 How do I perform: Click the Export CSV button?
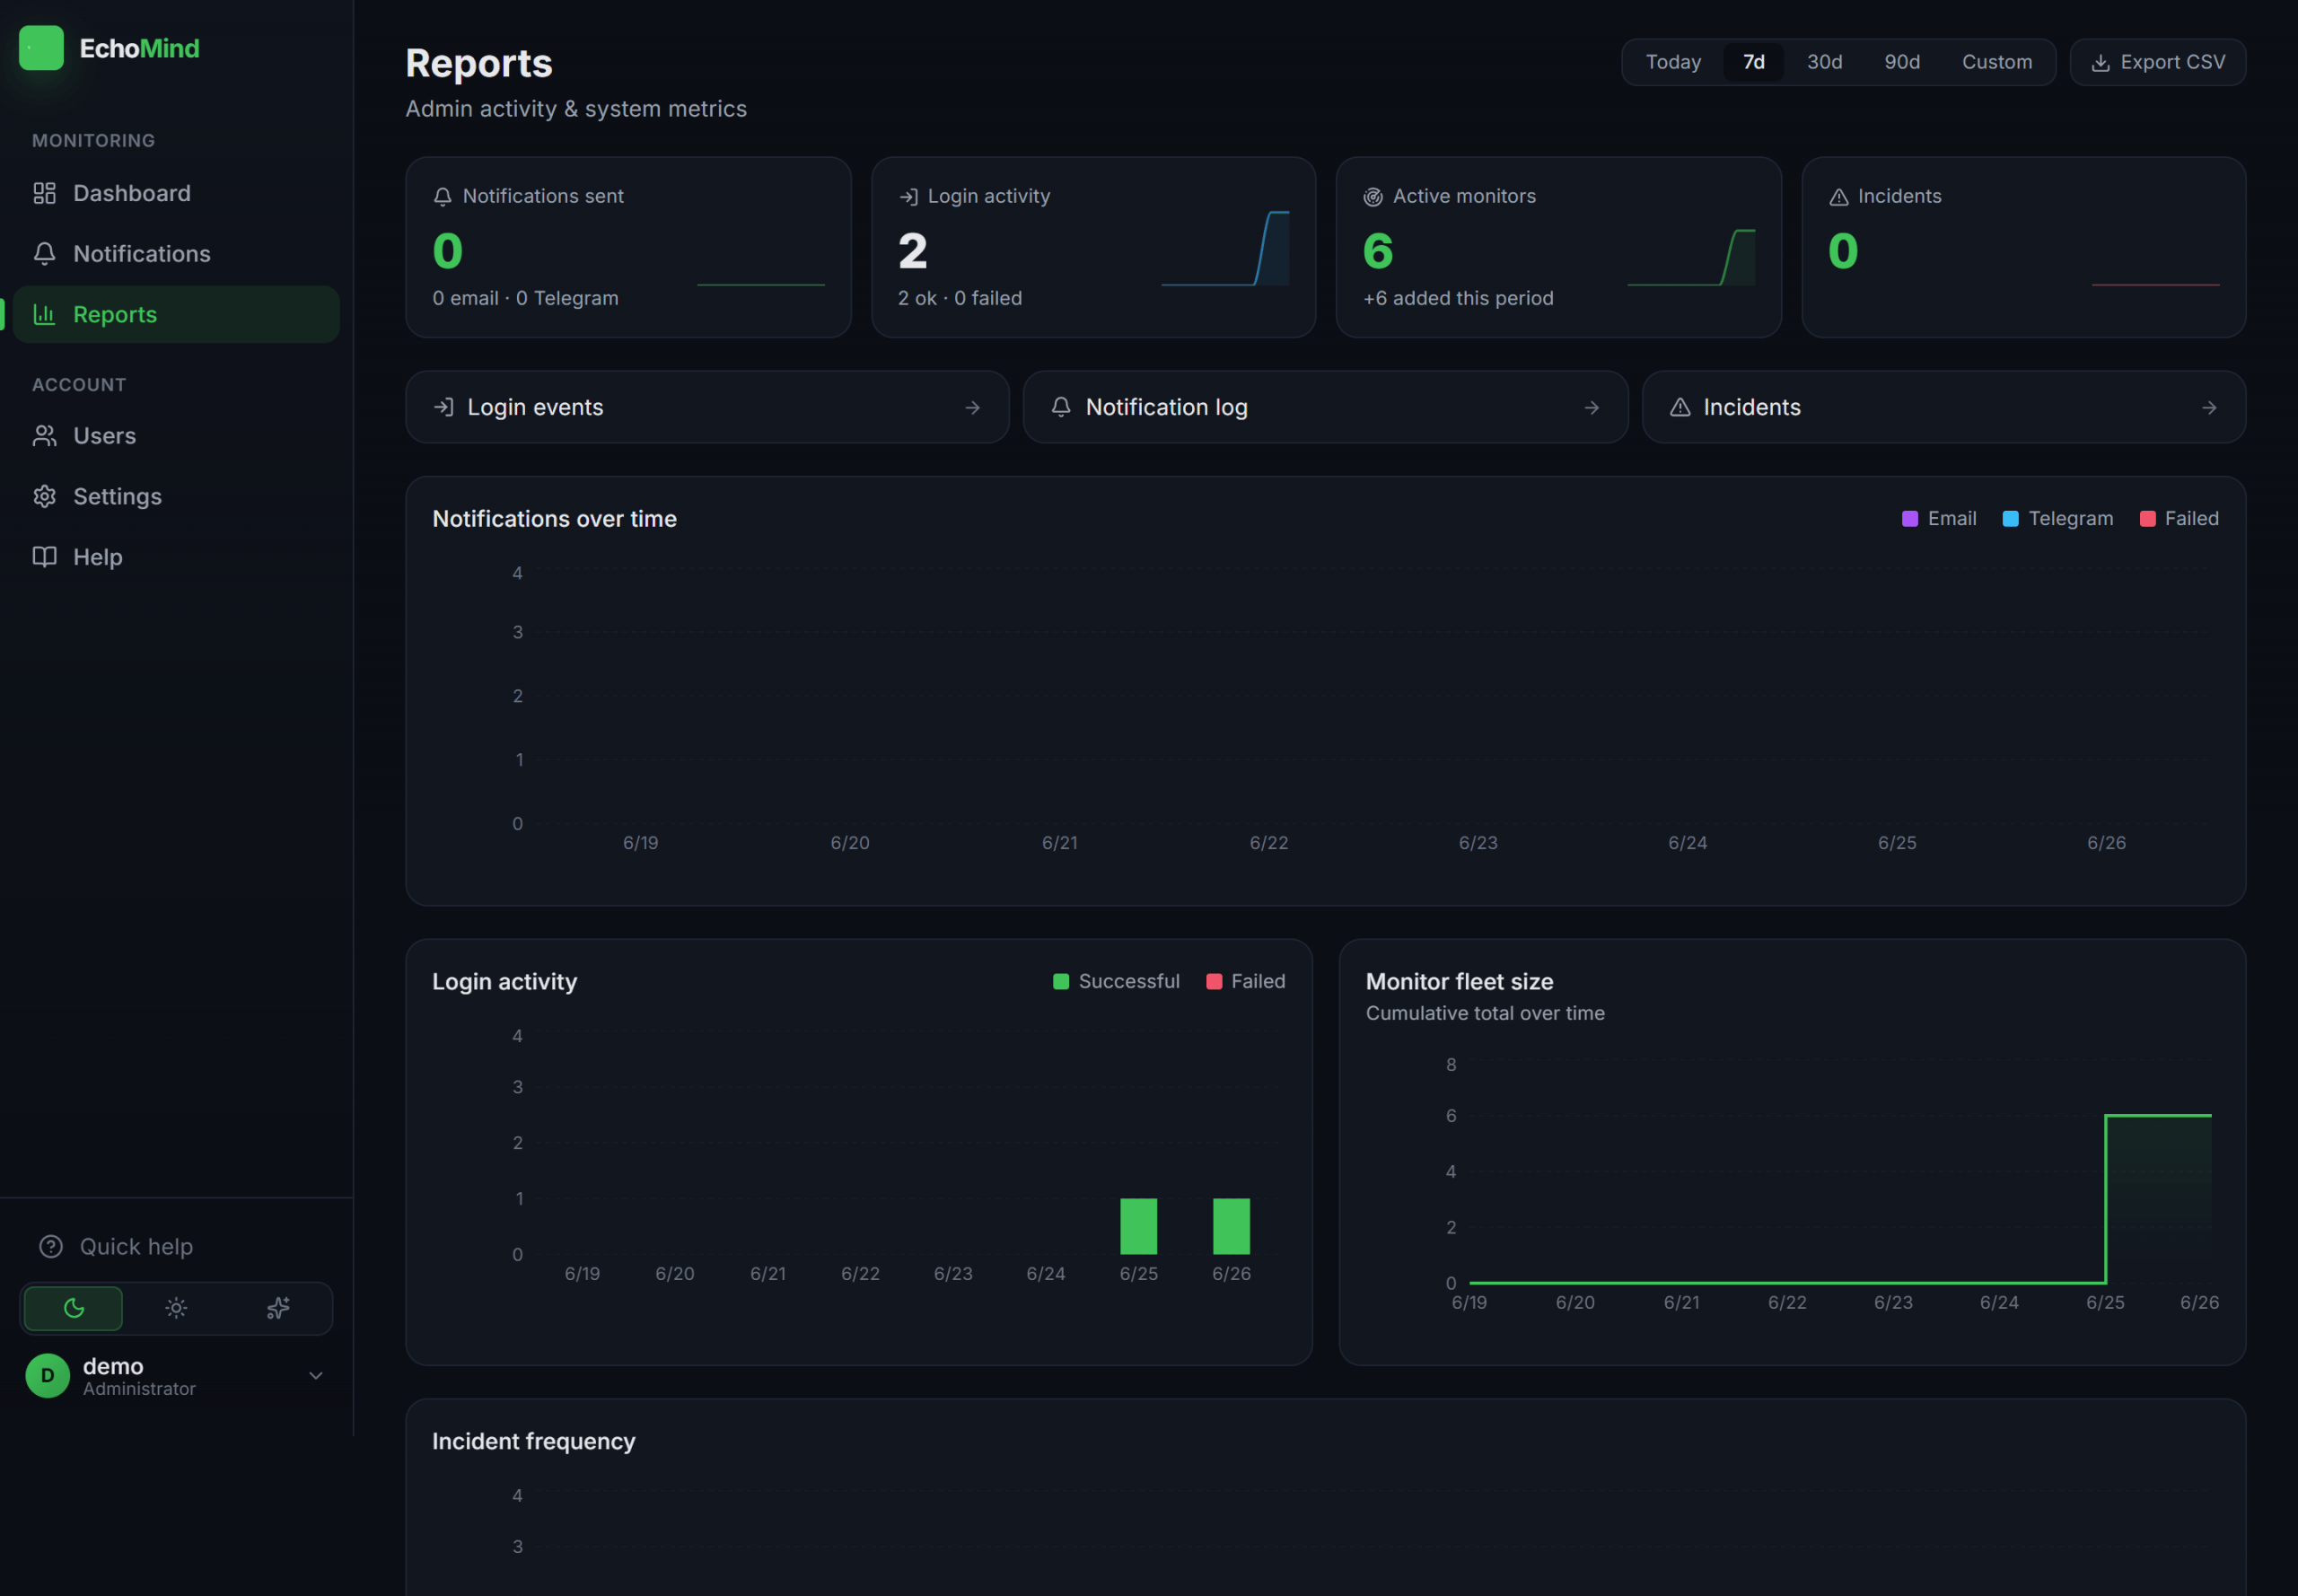2157,62
